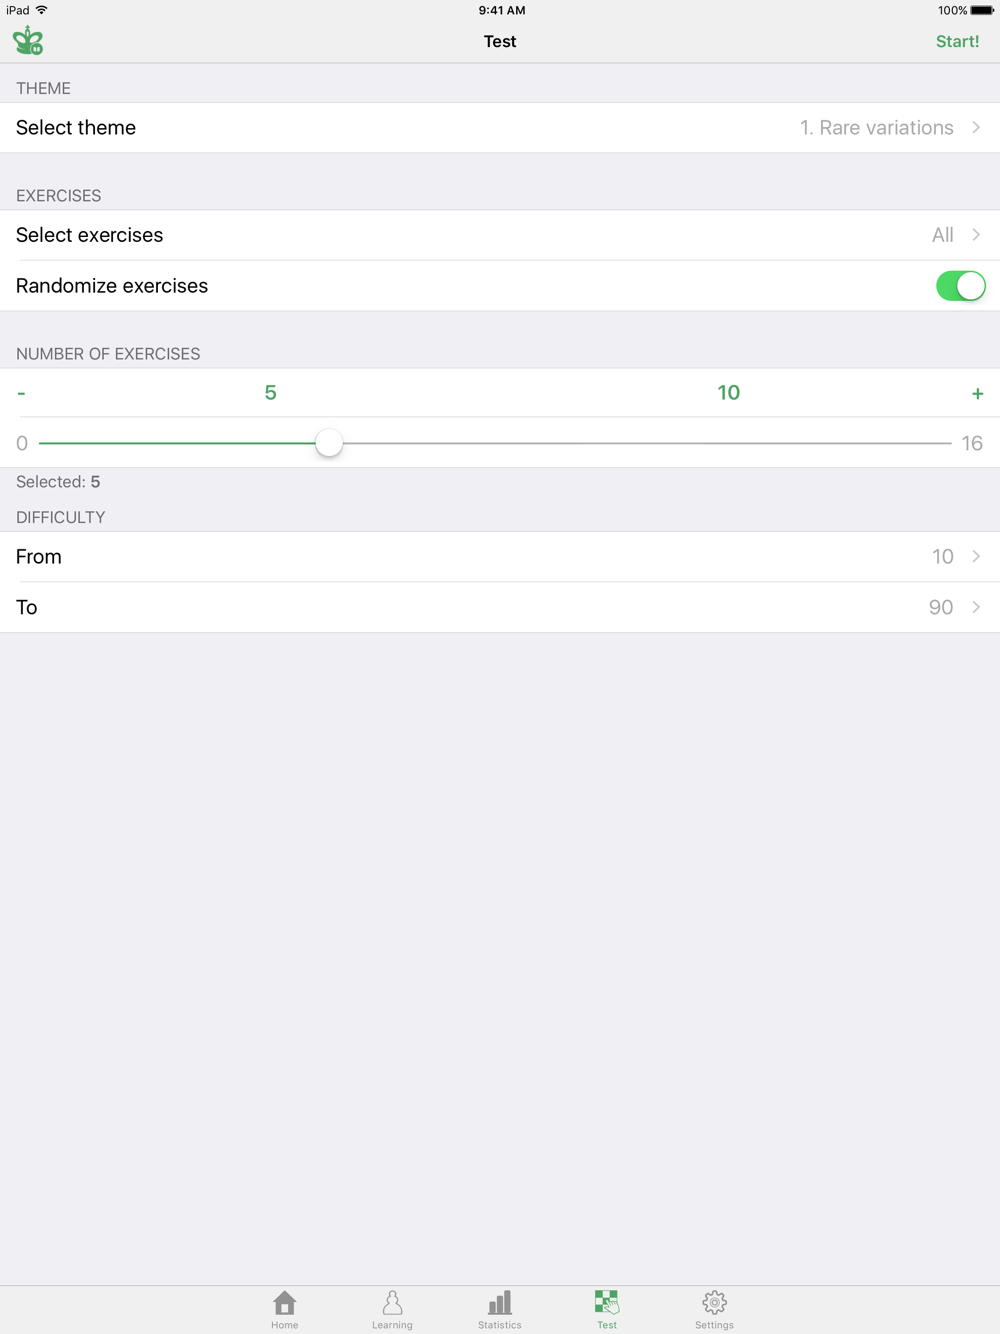Screen dimensions: 1000x1334
Task: Open the Home tab house icon
Action: click(285, 1302)
